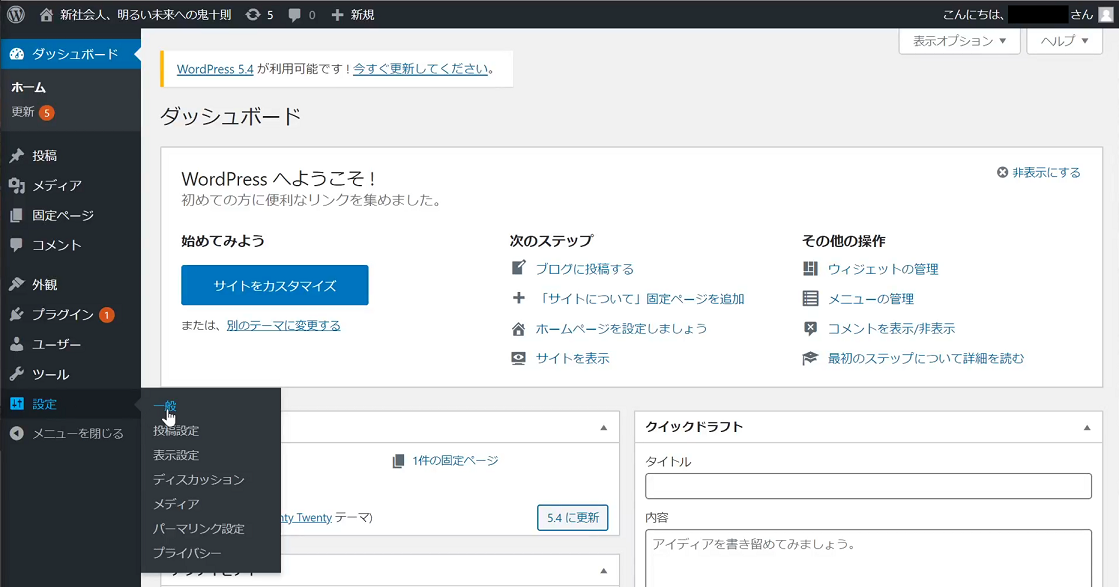Click the paintbrush icon next to 外観

click(x=16, y=285)
